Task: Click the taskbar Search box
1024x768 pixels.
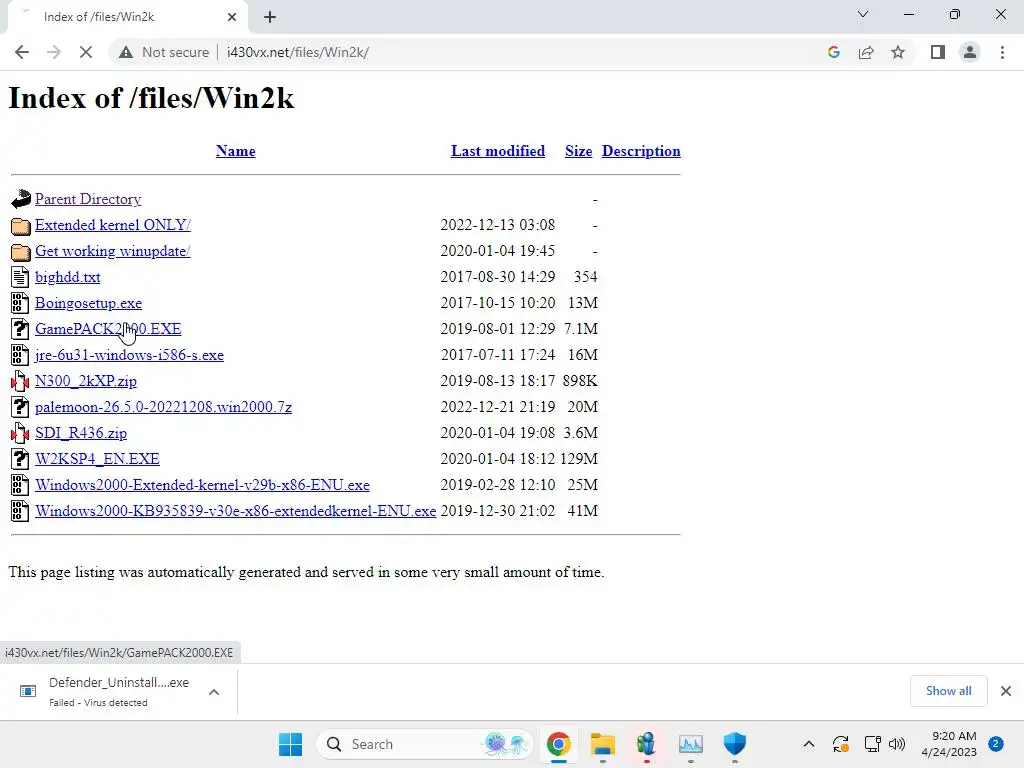Action: (x=424, y=744)
